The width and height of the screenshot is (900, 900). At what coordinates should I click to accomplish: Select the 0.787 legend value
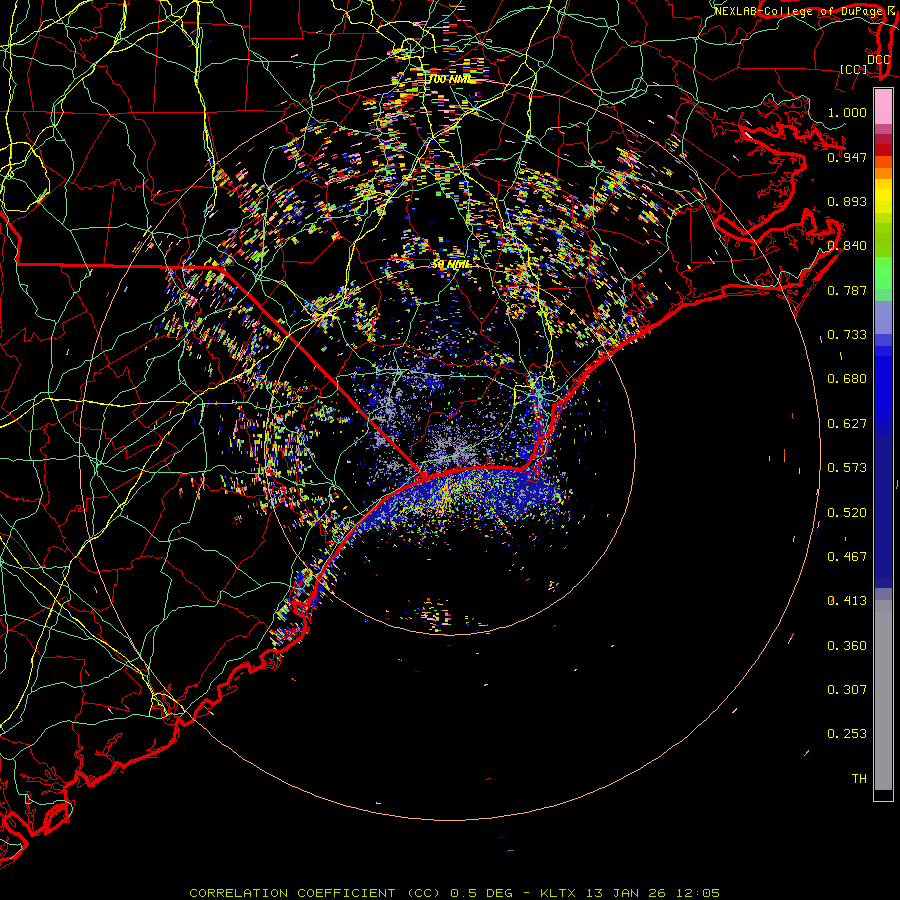pos(847,290)
